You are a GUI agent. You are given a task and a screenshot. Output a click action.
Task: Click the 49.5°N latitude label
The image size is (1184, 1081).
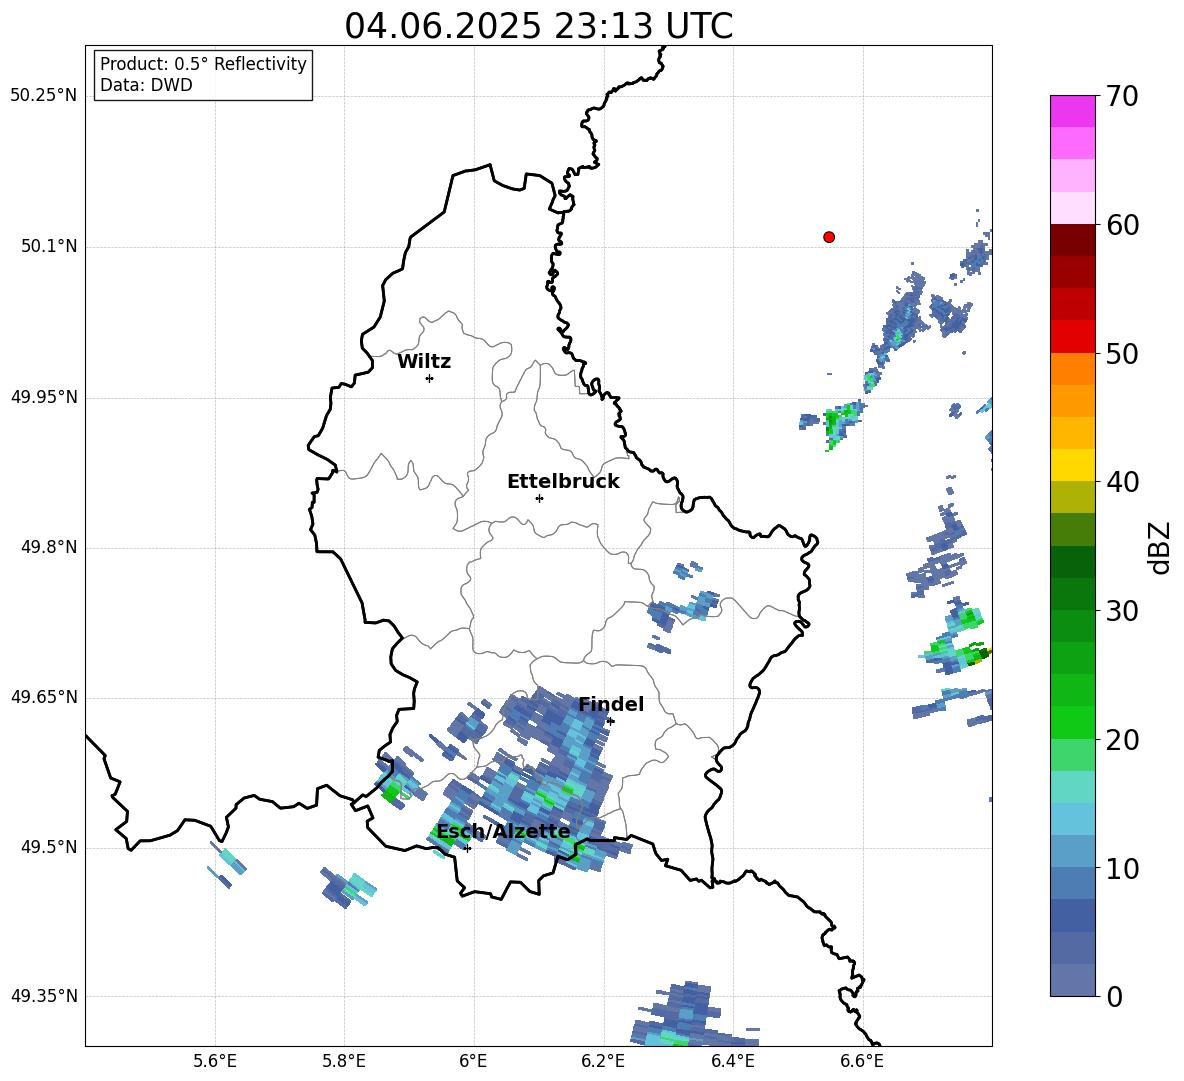(49, 847)
